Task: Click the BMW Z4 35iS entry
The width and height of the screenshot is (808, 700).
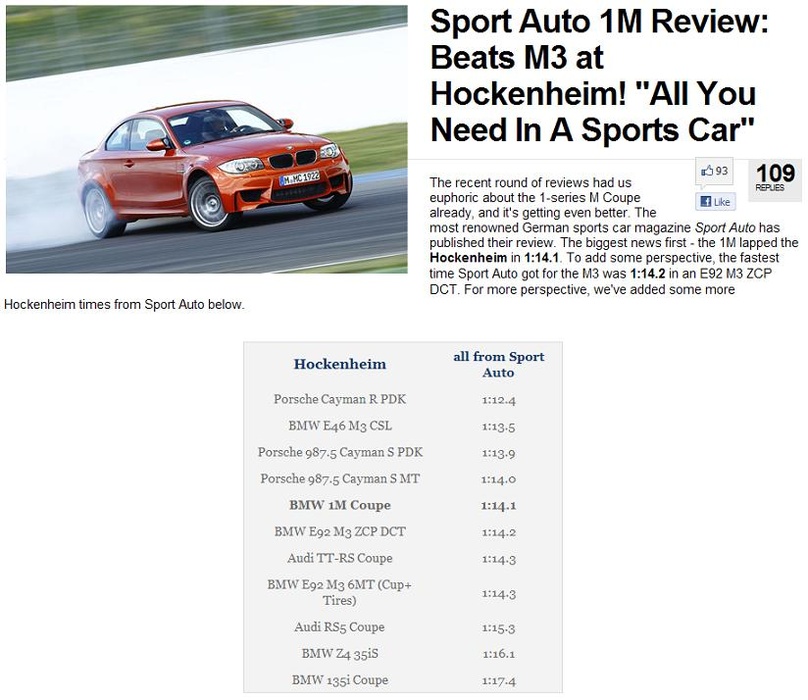Action: coord(340,654)
